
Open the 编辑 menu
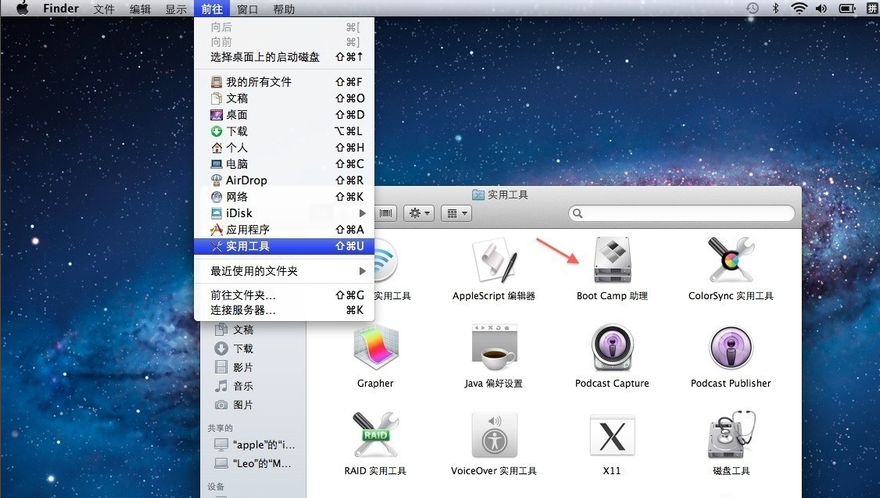(x=140, y=9)
